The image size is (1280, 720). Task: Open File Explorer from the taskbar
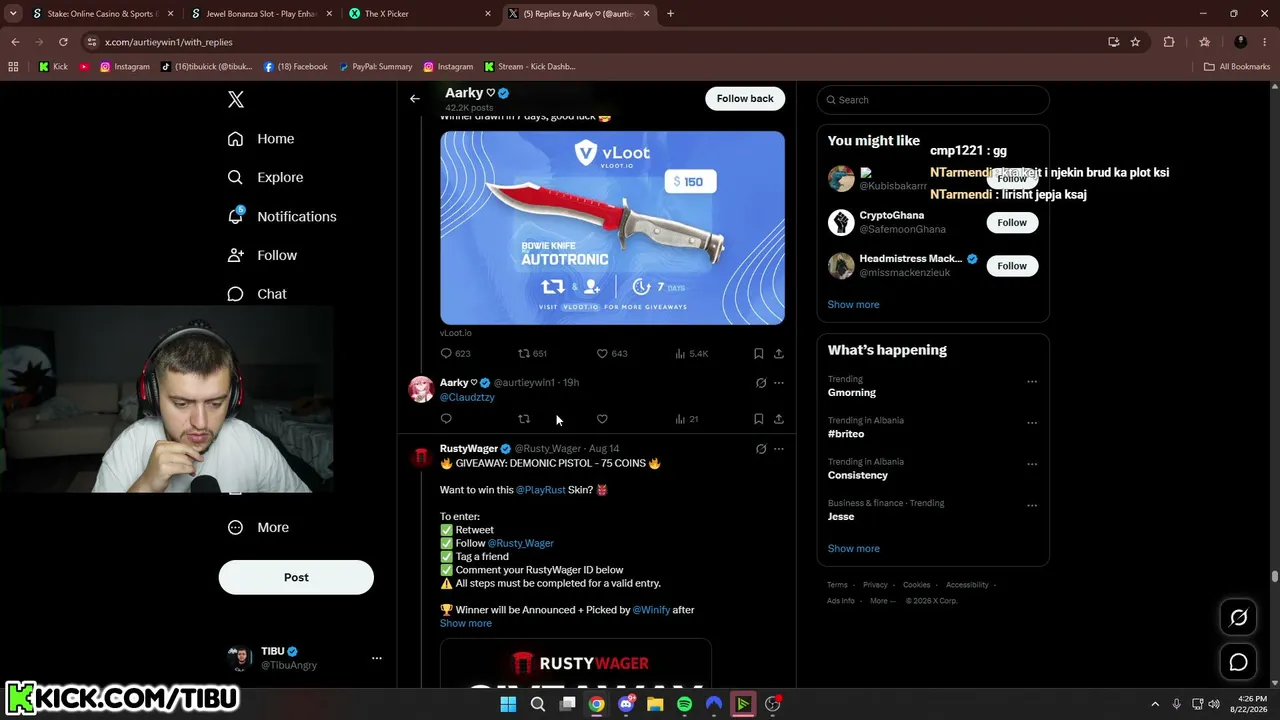[655, 704]
